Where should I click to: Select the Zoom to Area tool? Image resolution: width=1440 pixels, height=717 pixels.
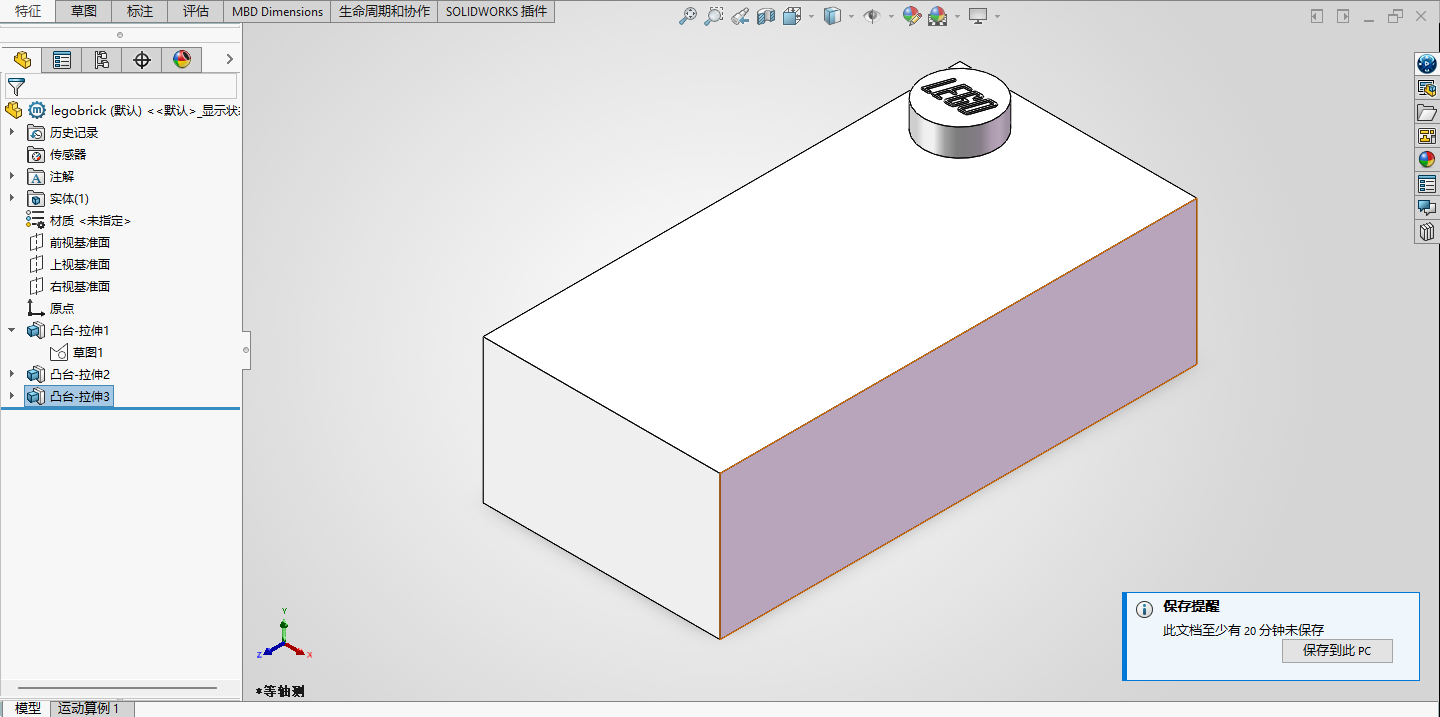tap(713, 16)
